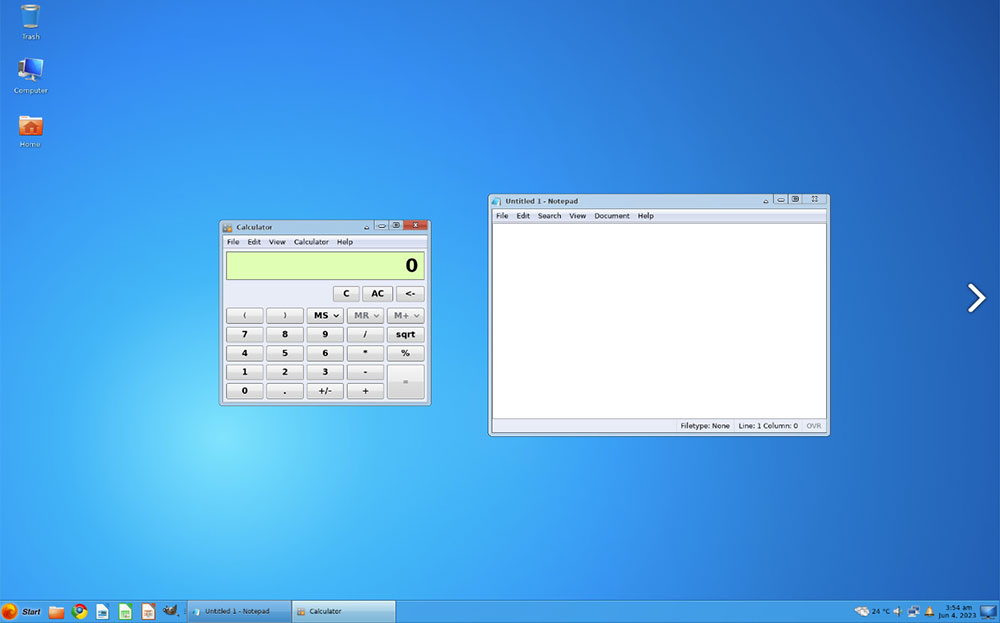Open the Calculator menu in the Calculator app

311,241
